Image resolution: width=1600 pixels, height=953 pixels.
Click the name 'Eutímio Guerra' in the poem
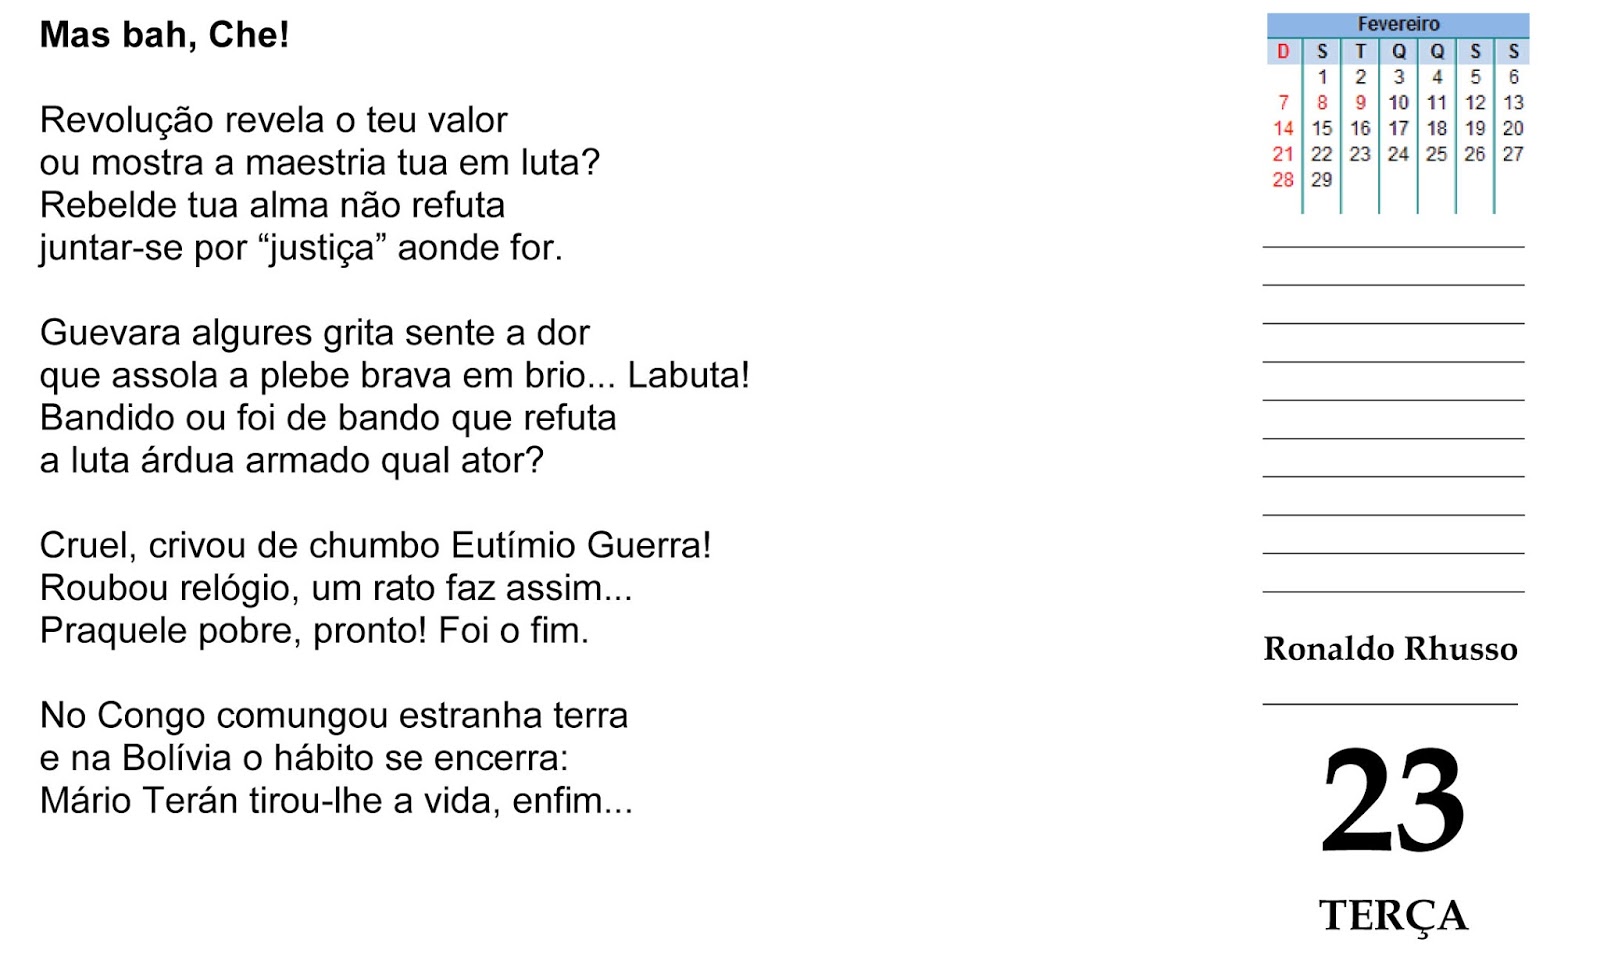click(580, 545)
